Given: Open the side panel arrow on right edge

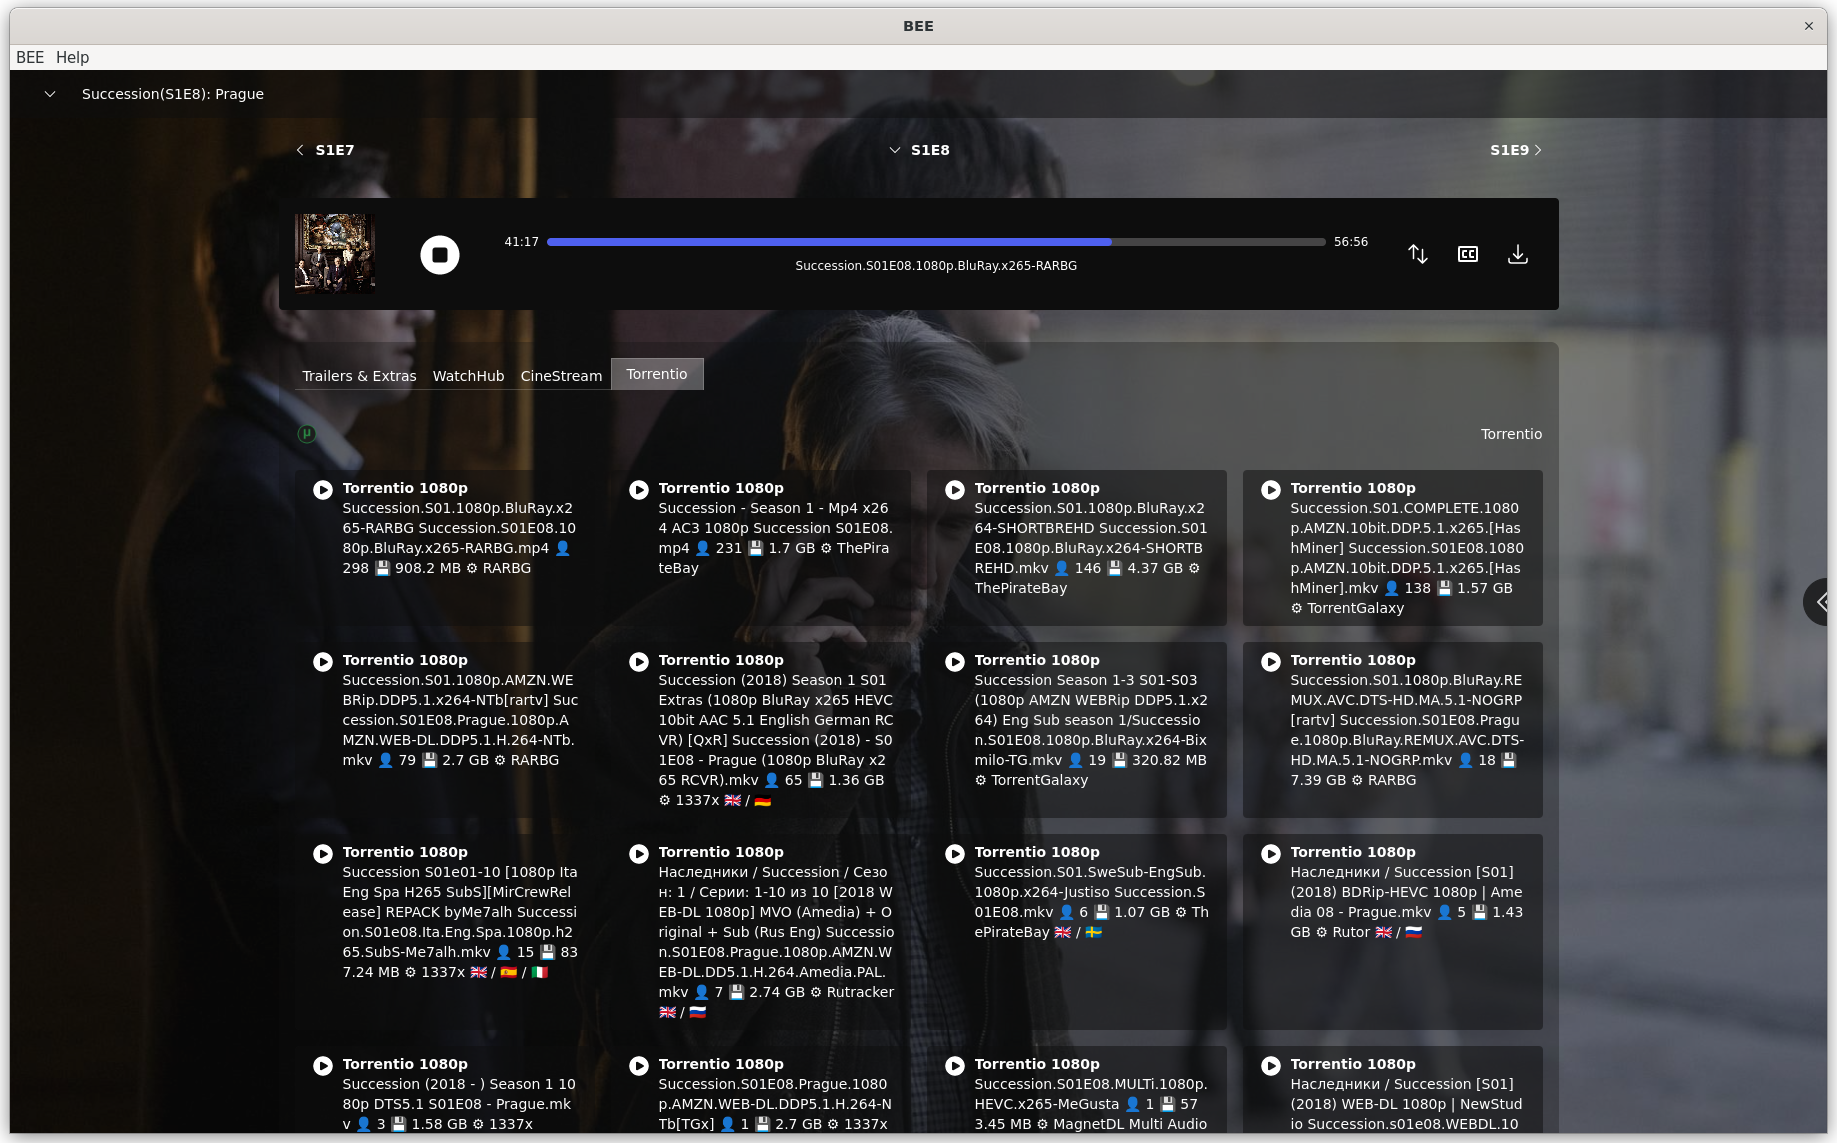Looking at the screenshot, I should 1818,602.
